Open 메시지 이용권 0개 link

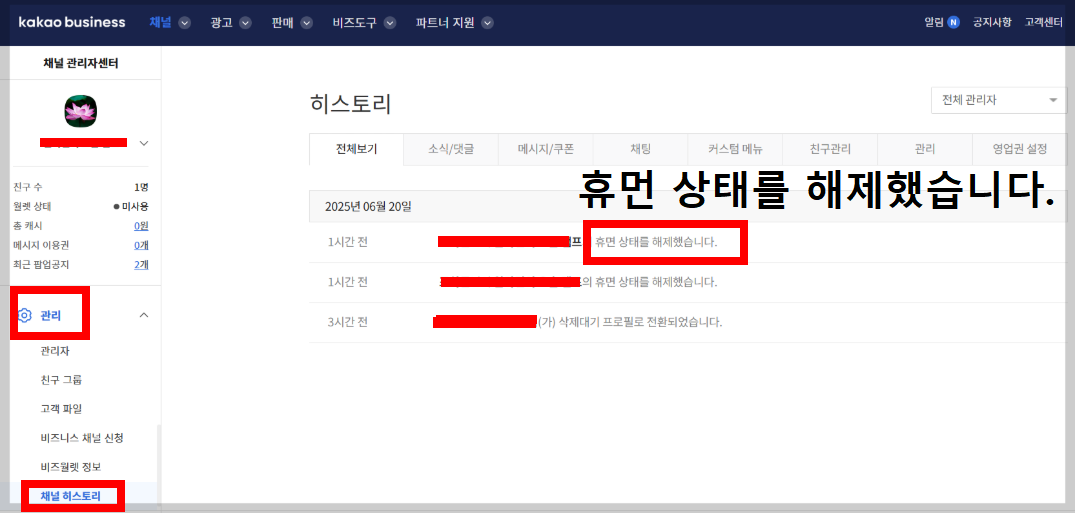click(141, 245)
